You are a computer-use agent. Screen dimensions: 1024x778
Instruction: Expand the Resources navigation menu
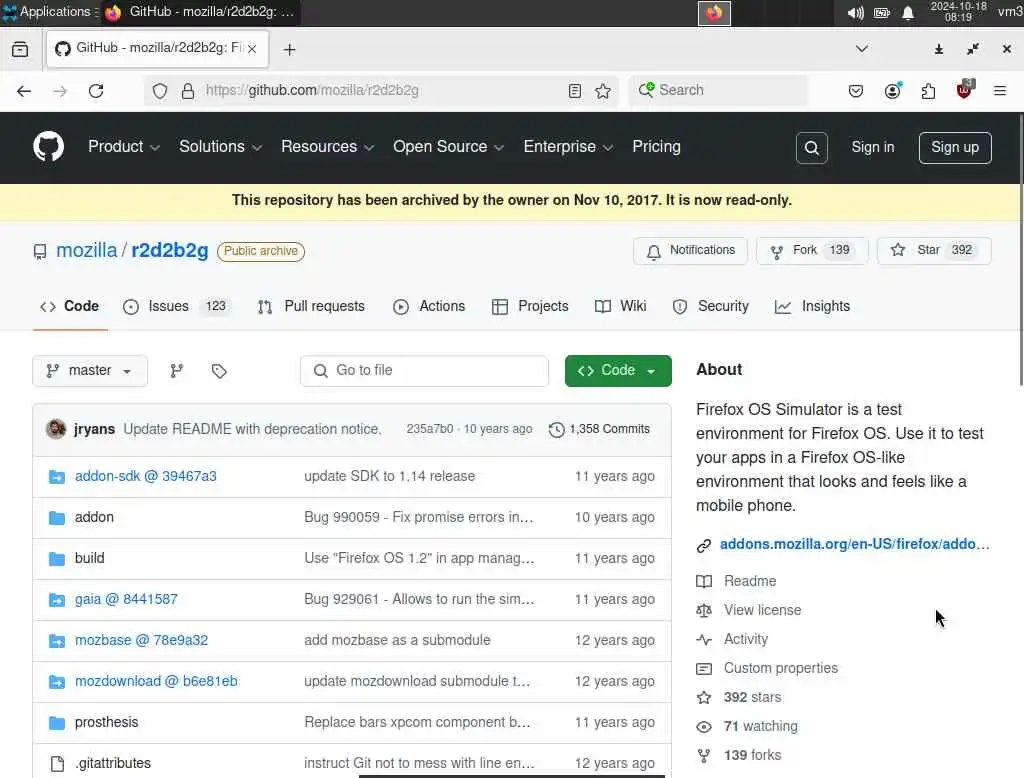point(327,147)
